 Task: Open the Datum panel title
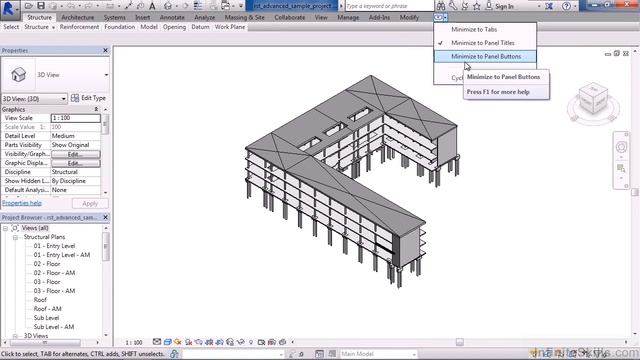[200, 27]
